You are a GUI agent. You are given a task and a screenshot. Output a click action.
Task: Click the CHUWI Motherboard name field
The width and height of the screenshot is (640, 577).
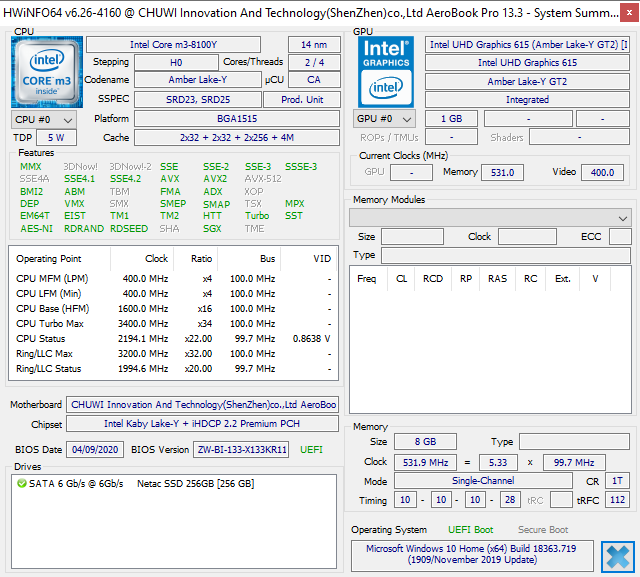(202, 404)
